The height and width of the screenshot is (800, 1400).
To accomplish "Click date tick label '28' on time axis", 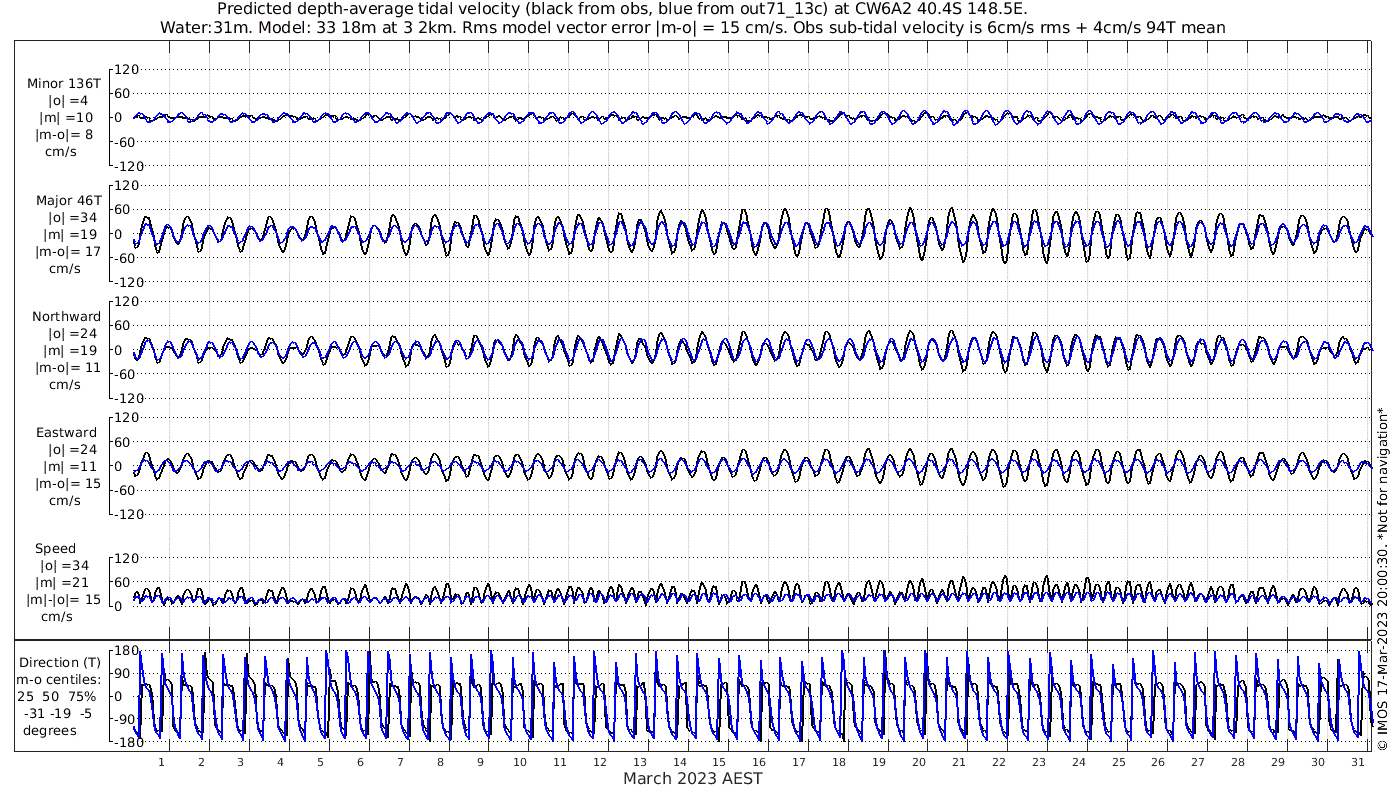I will pyautogui.click(x=1238, y=762).
